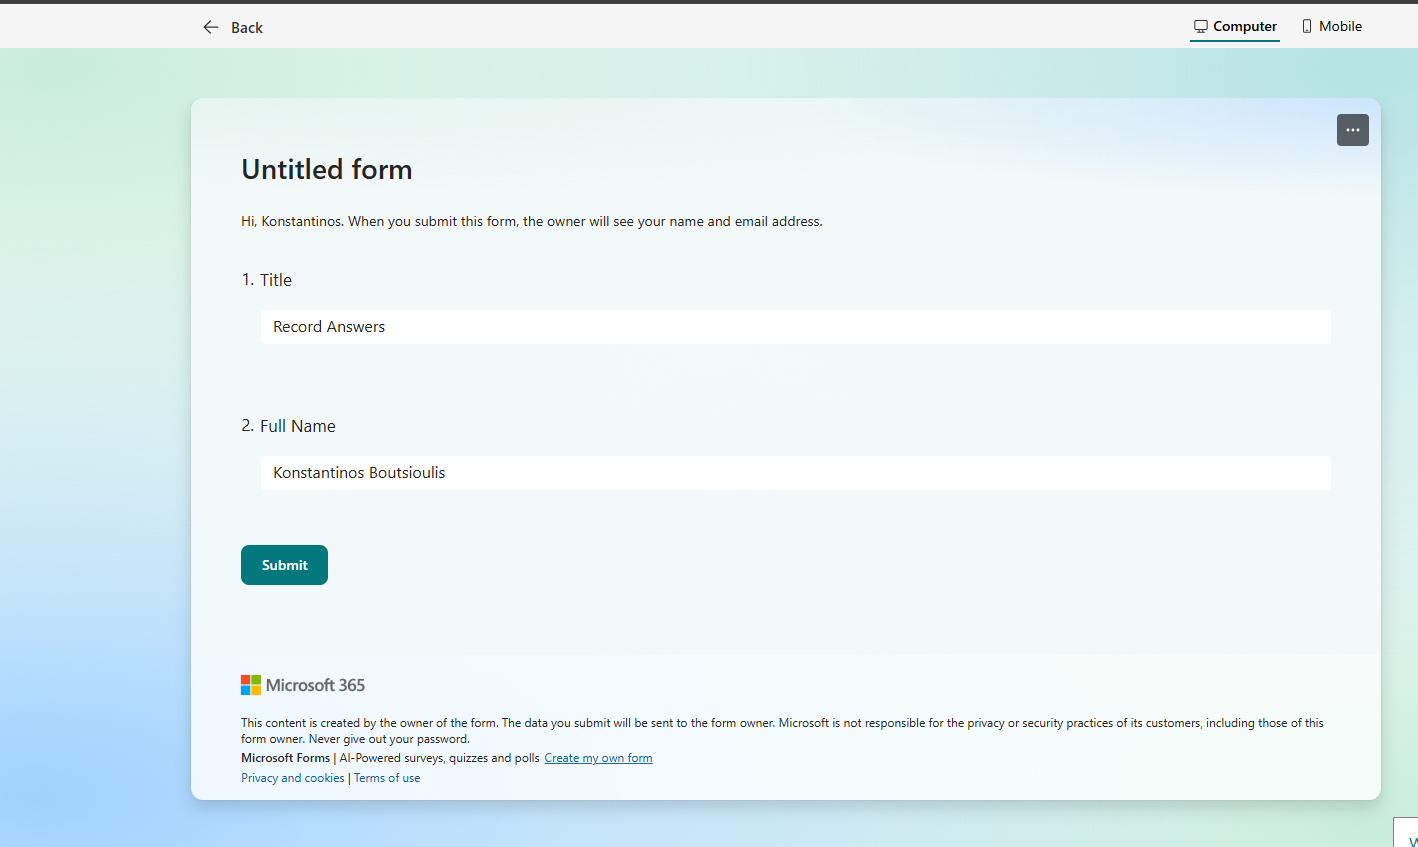The width and height of the screenshot is (1418, 847).
Task: Switch to the Mobile preview tab
Action: tap(1332, 27)
